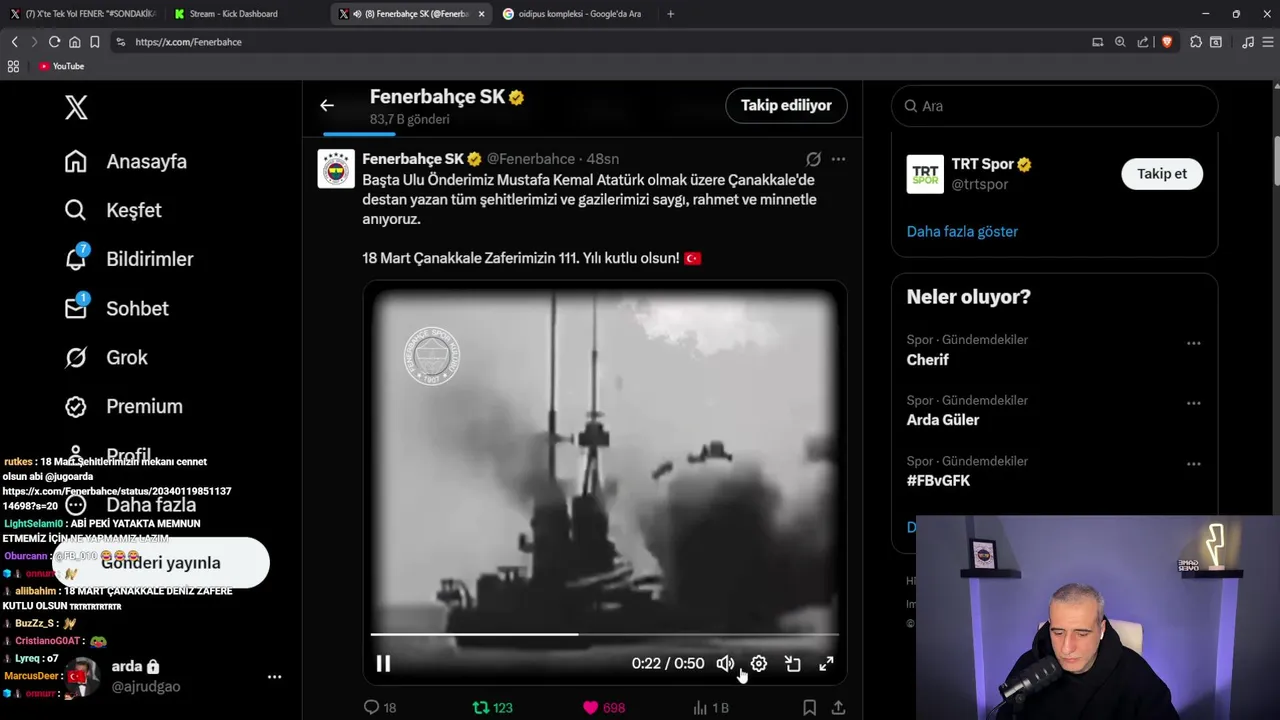Share the Fenerbahçe tweet
This screenshot has width=1280, height=720.
click(838, 708)
